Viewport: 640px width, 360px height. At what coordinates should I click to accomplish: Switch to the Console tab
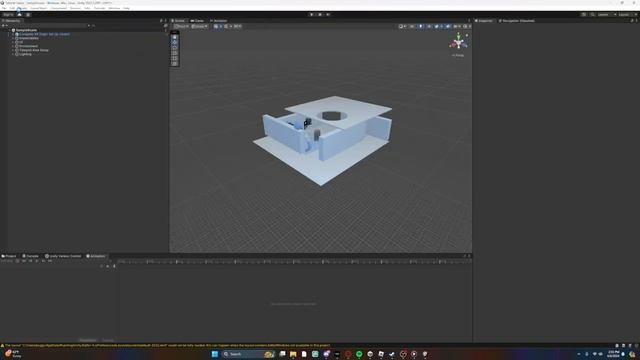[x=30, y=256]
